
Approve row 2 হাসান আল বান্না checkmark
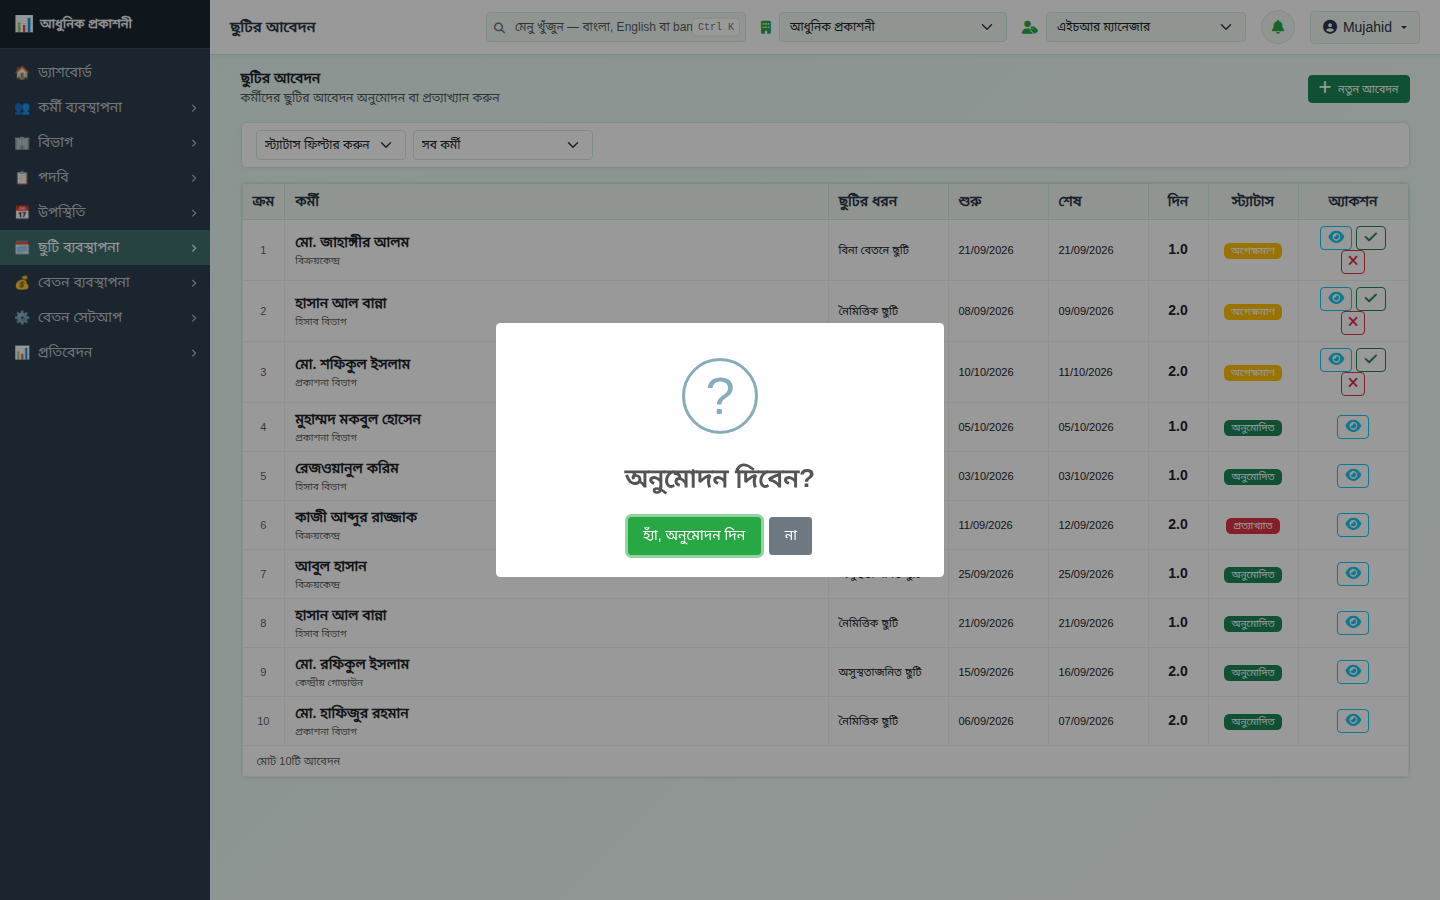1371,298
